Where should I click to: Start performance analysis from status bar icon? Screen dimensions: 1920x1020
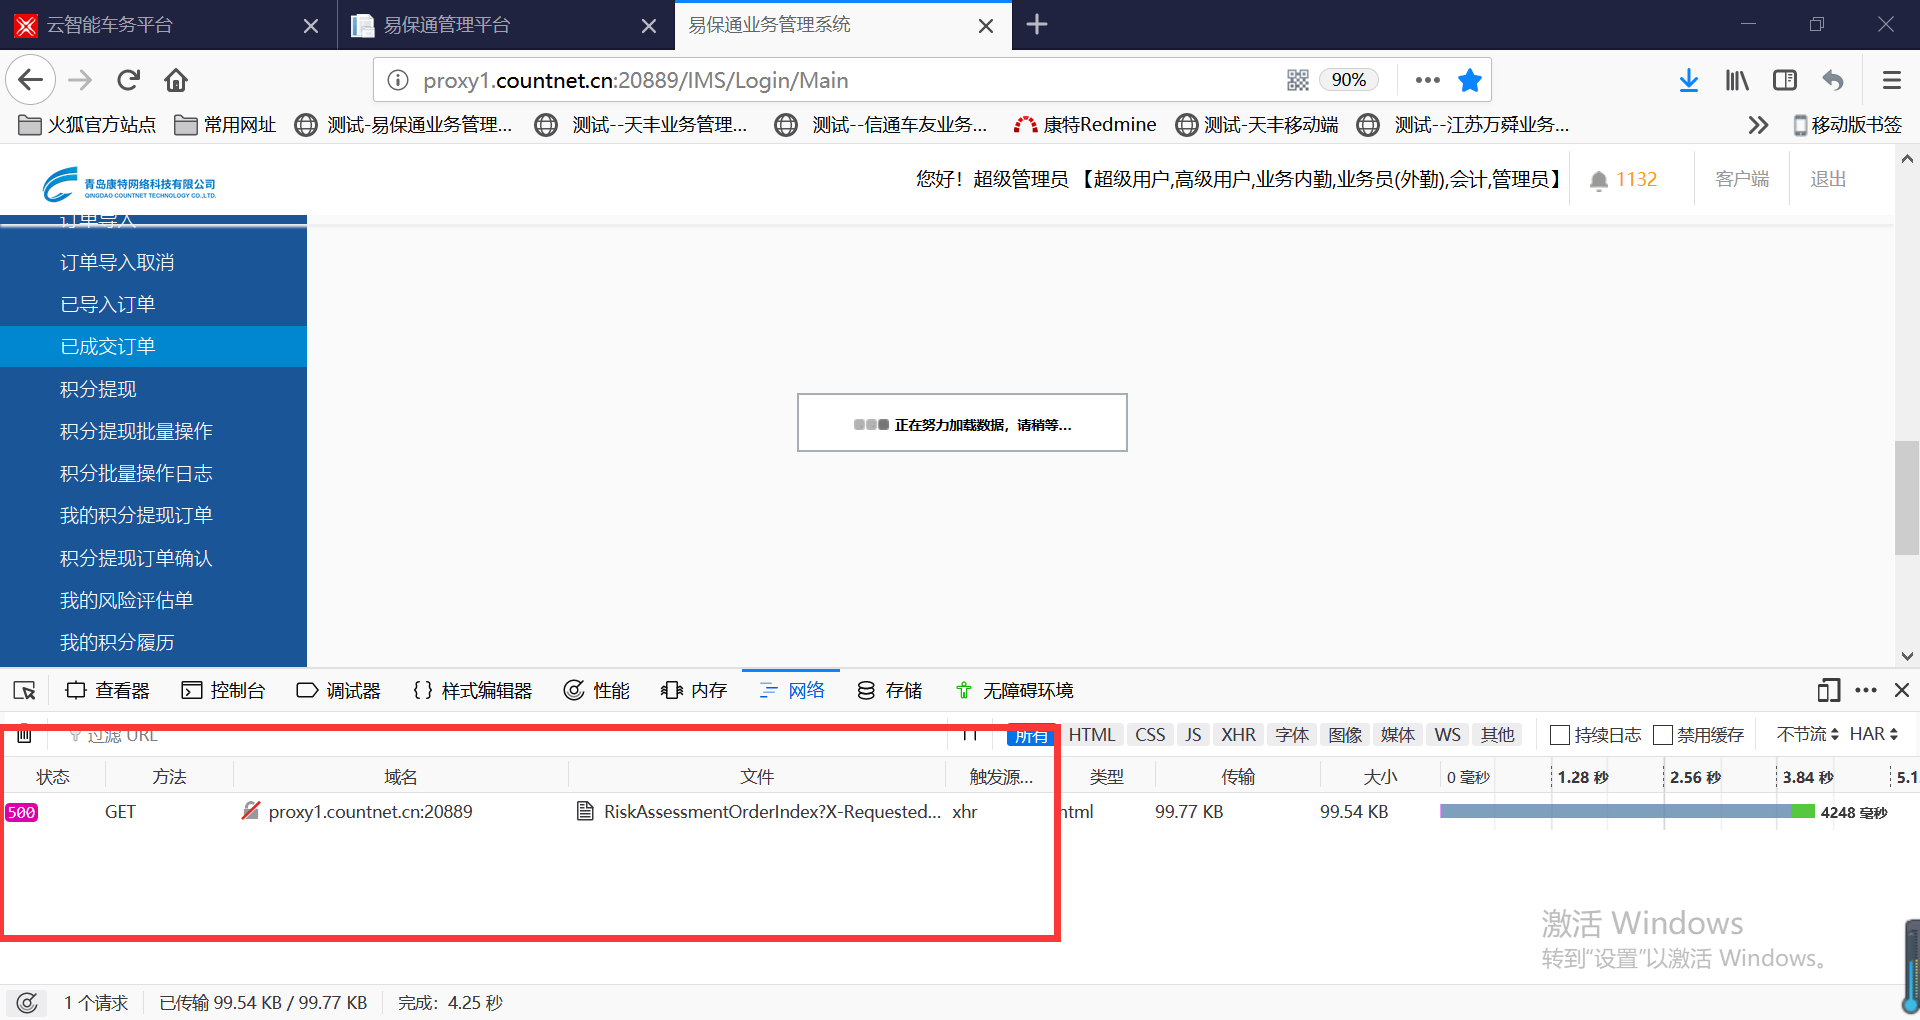pos(27,1002)
